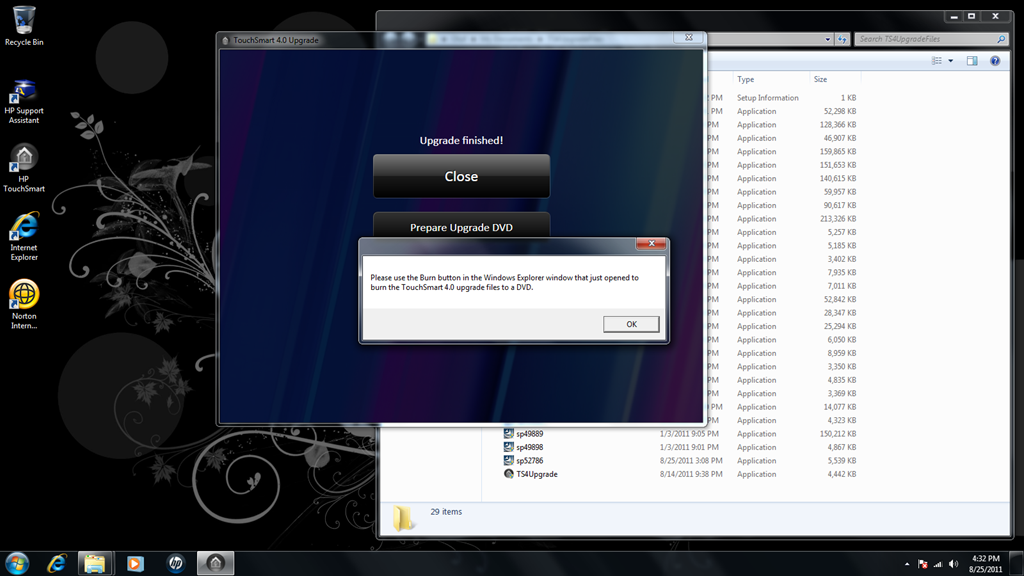Open the Explorer address bar history dropdown

click(x=827, y=39)
